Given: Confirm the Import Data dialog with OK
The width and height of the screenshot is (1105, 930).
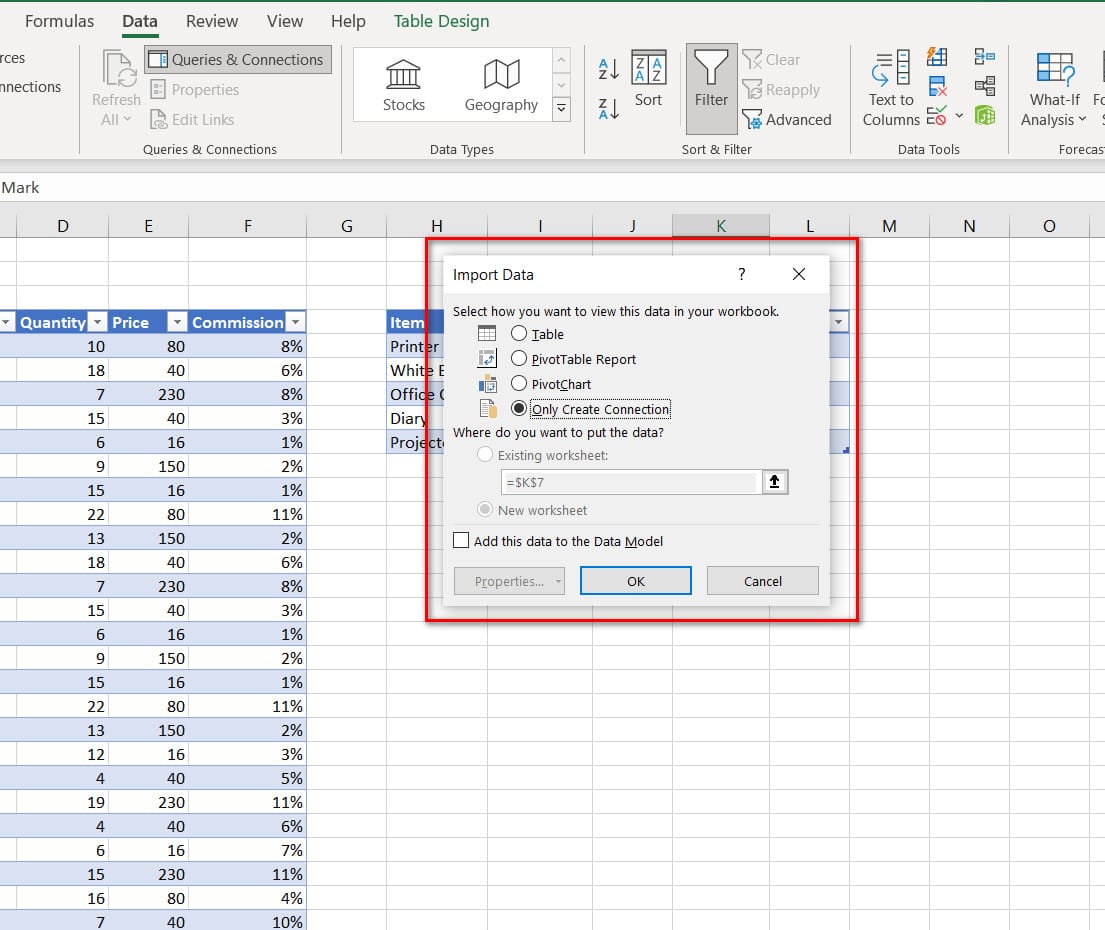Looking at the screenshot, I should pos(635,580).
